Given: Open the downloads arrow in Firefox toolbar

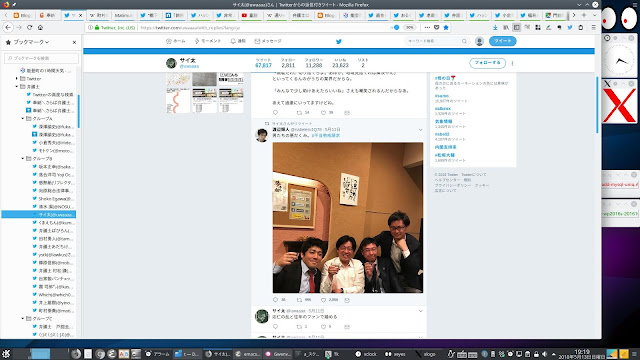Looking at the screenshot, I should [495, 27].
